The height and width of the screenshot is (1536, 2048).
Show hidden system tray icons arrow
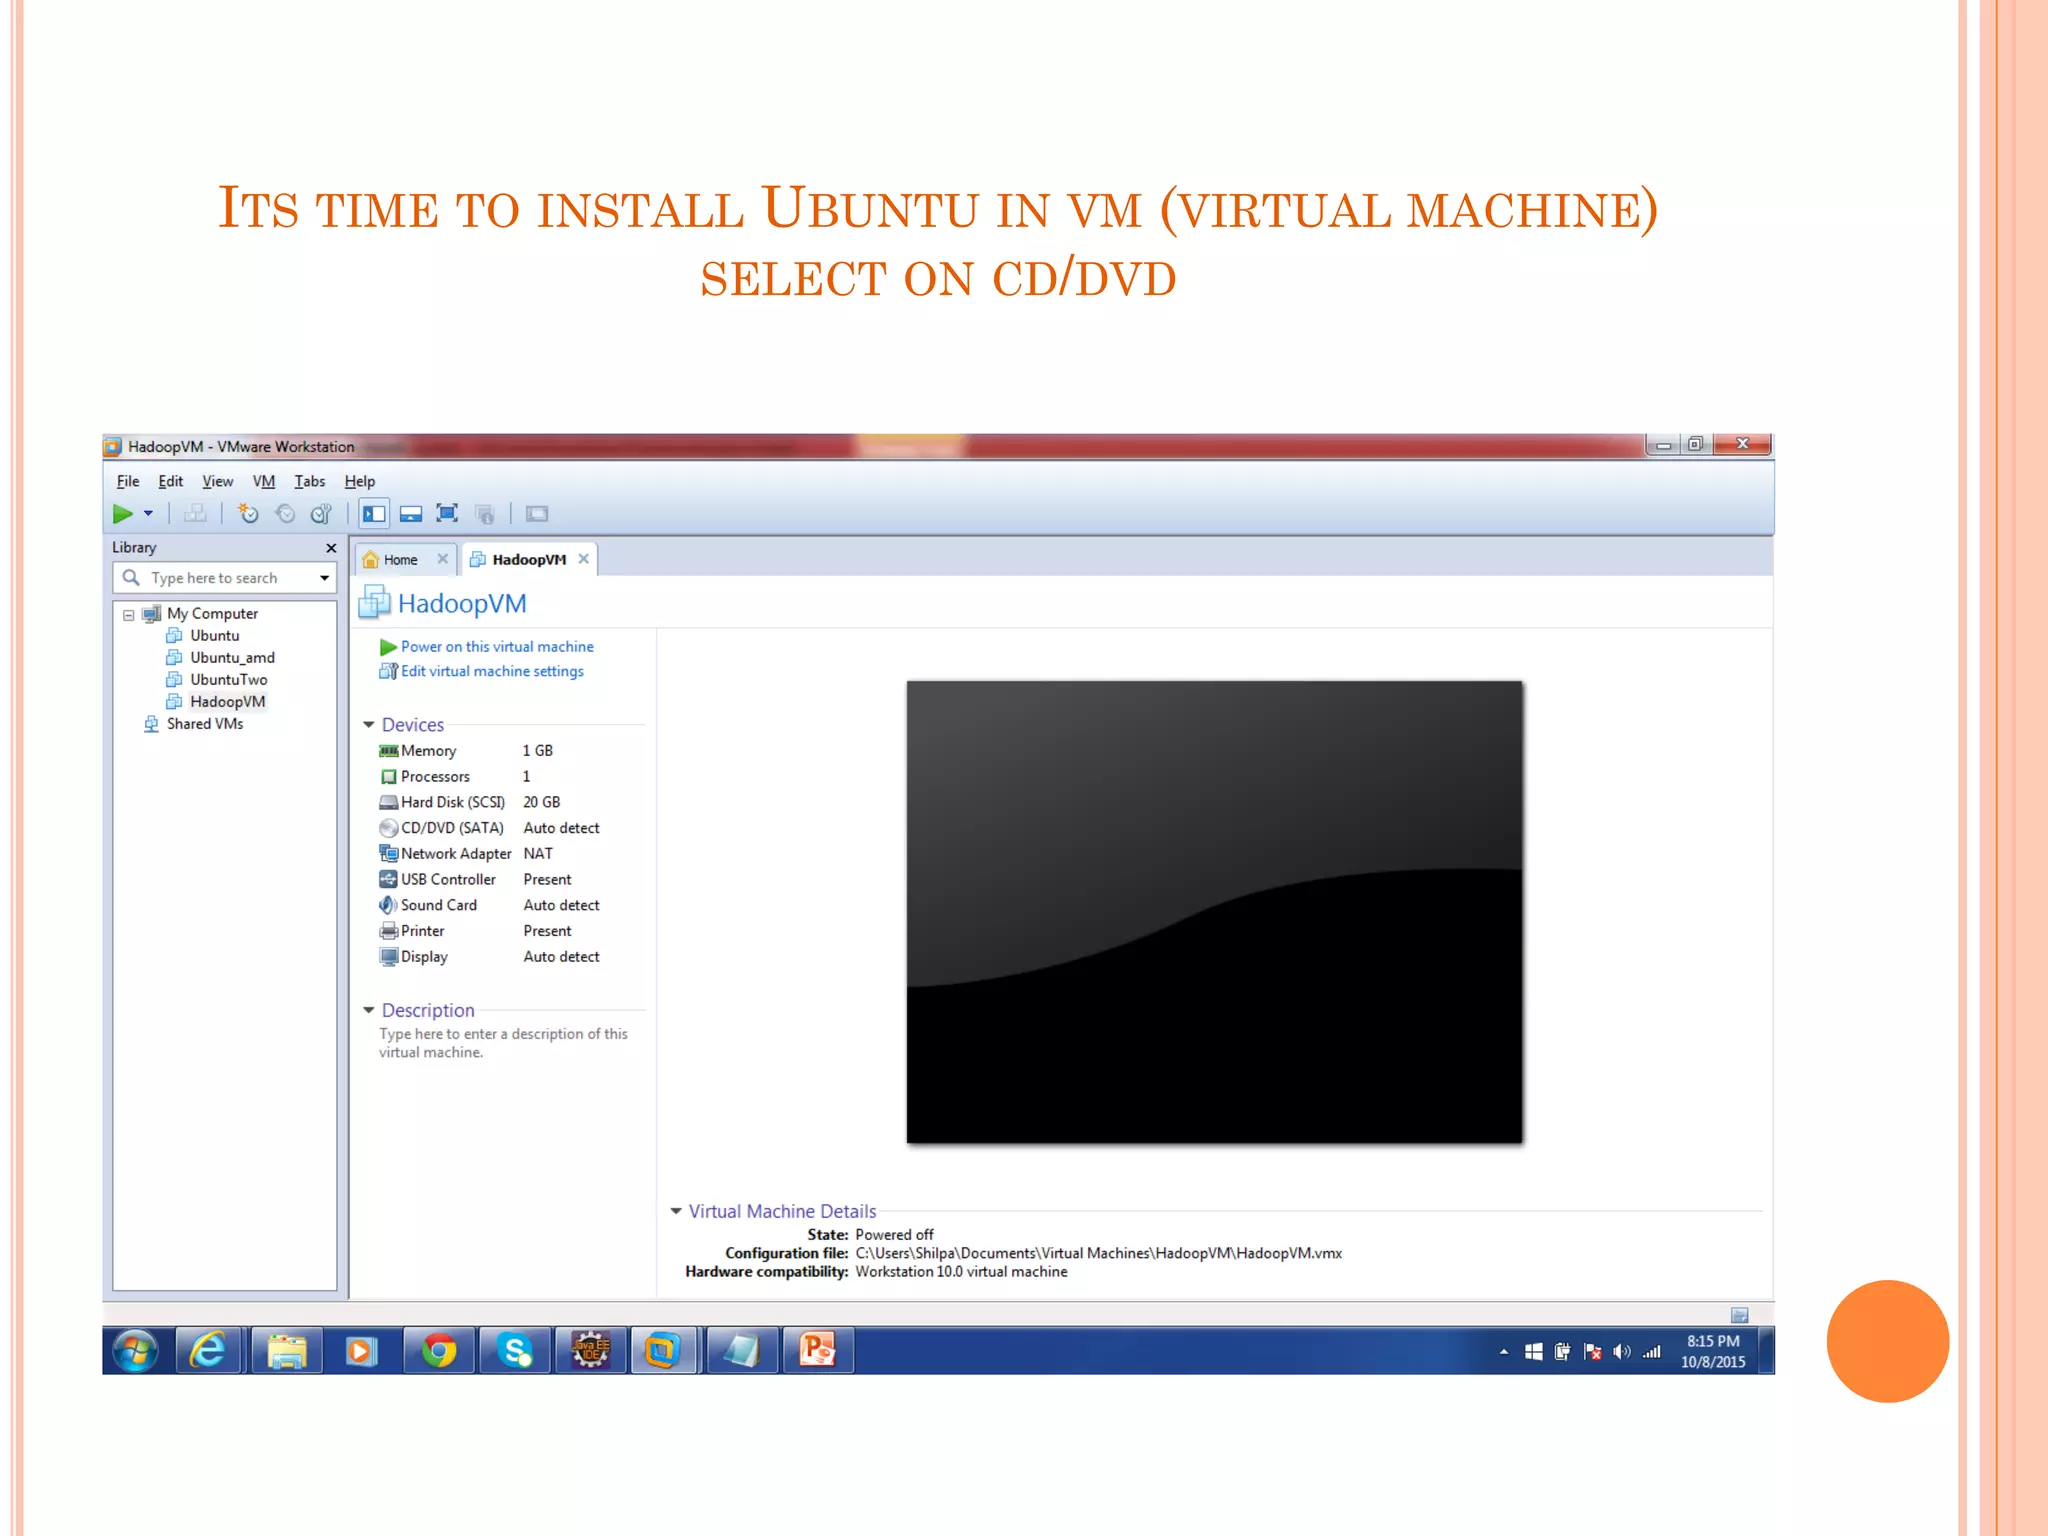click(x=1503, y=1352)
